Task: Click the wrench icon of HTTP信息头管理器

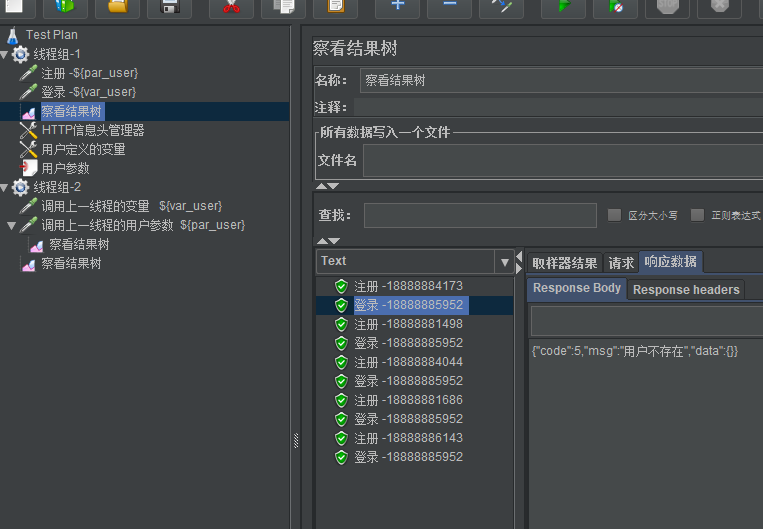Action: pyautogui.click(x=28, y=130)
